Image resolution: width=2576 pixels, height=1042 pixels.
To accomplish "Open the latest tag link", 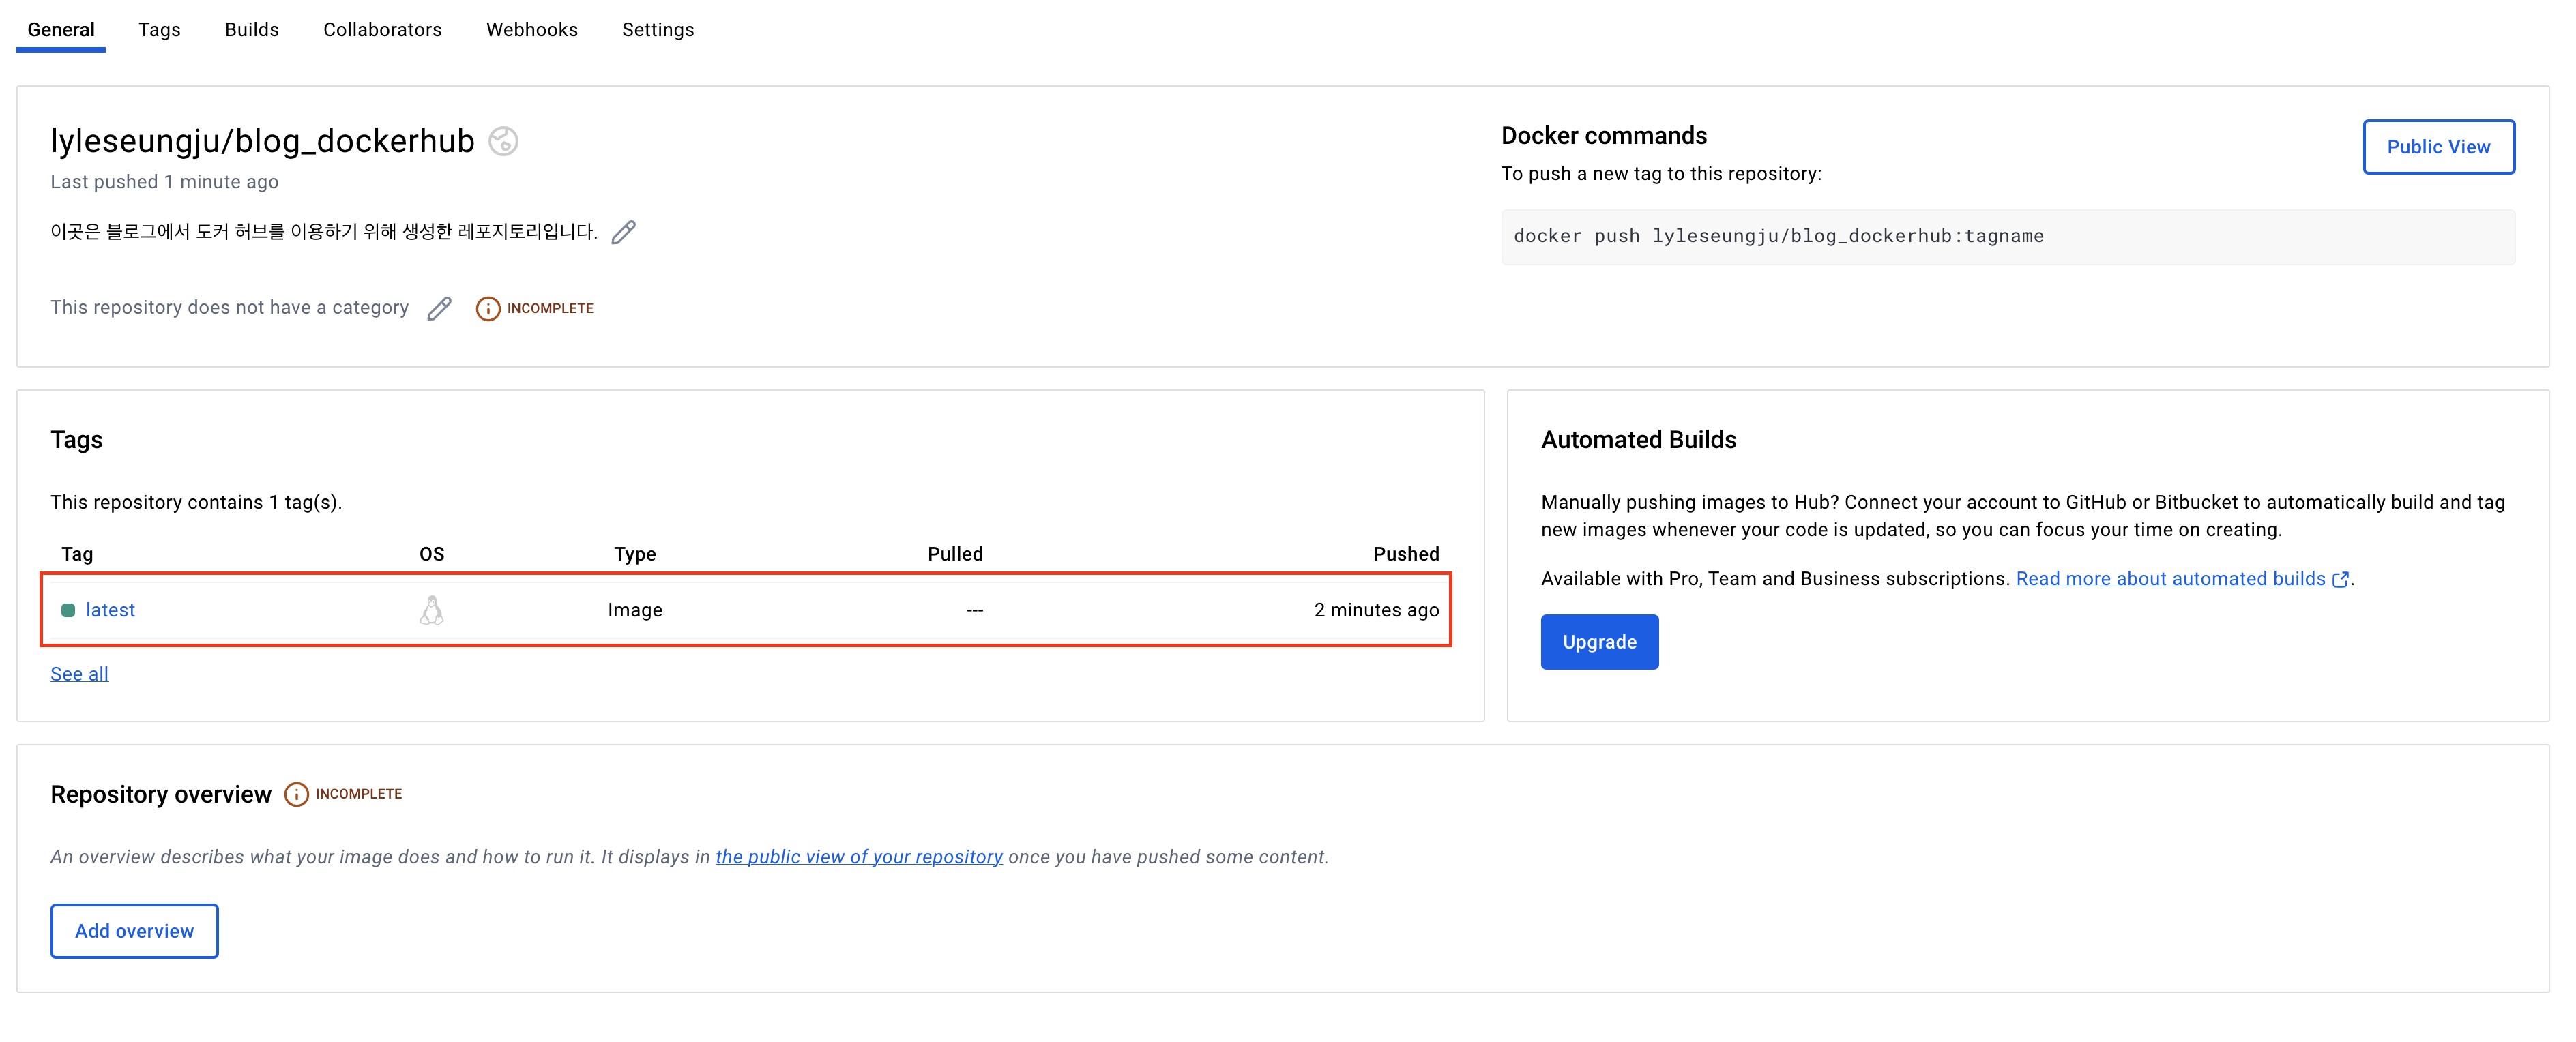I will [110, 610].
